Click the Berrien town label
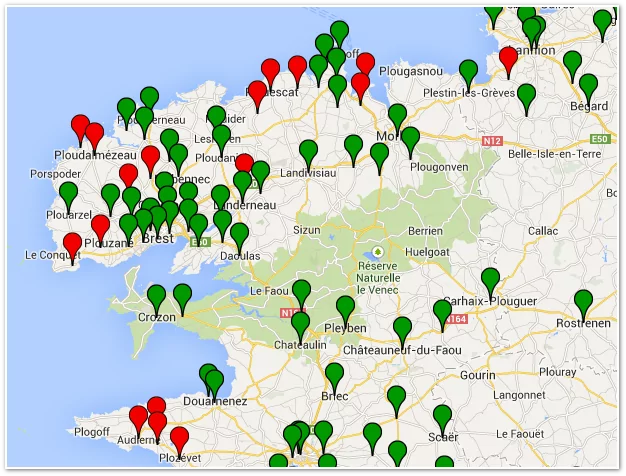The height and width of the screenshot is (476, 626). [425, 231]
